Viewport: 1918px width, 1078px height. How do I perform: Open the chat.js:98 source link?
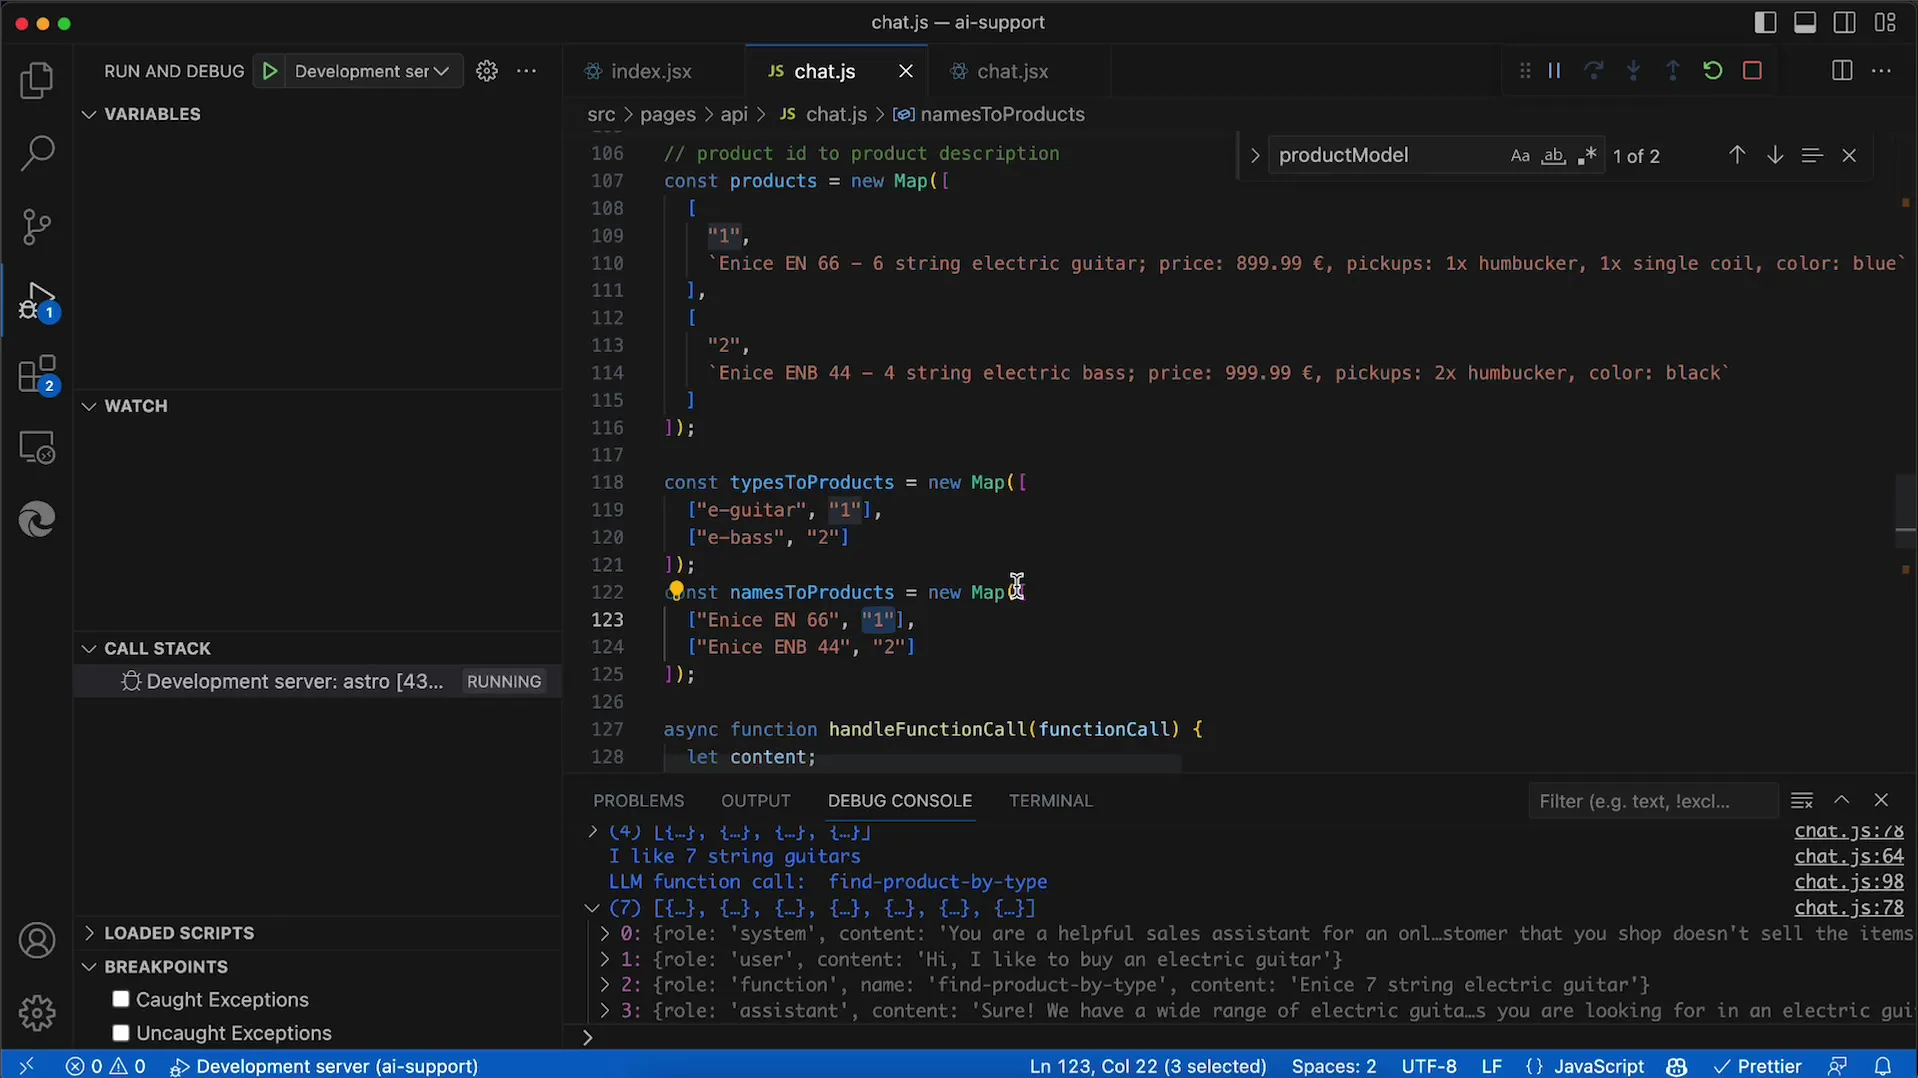point(1848,882)
